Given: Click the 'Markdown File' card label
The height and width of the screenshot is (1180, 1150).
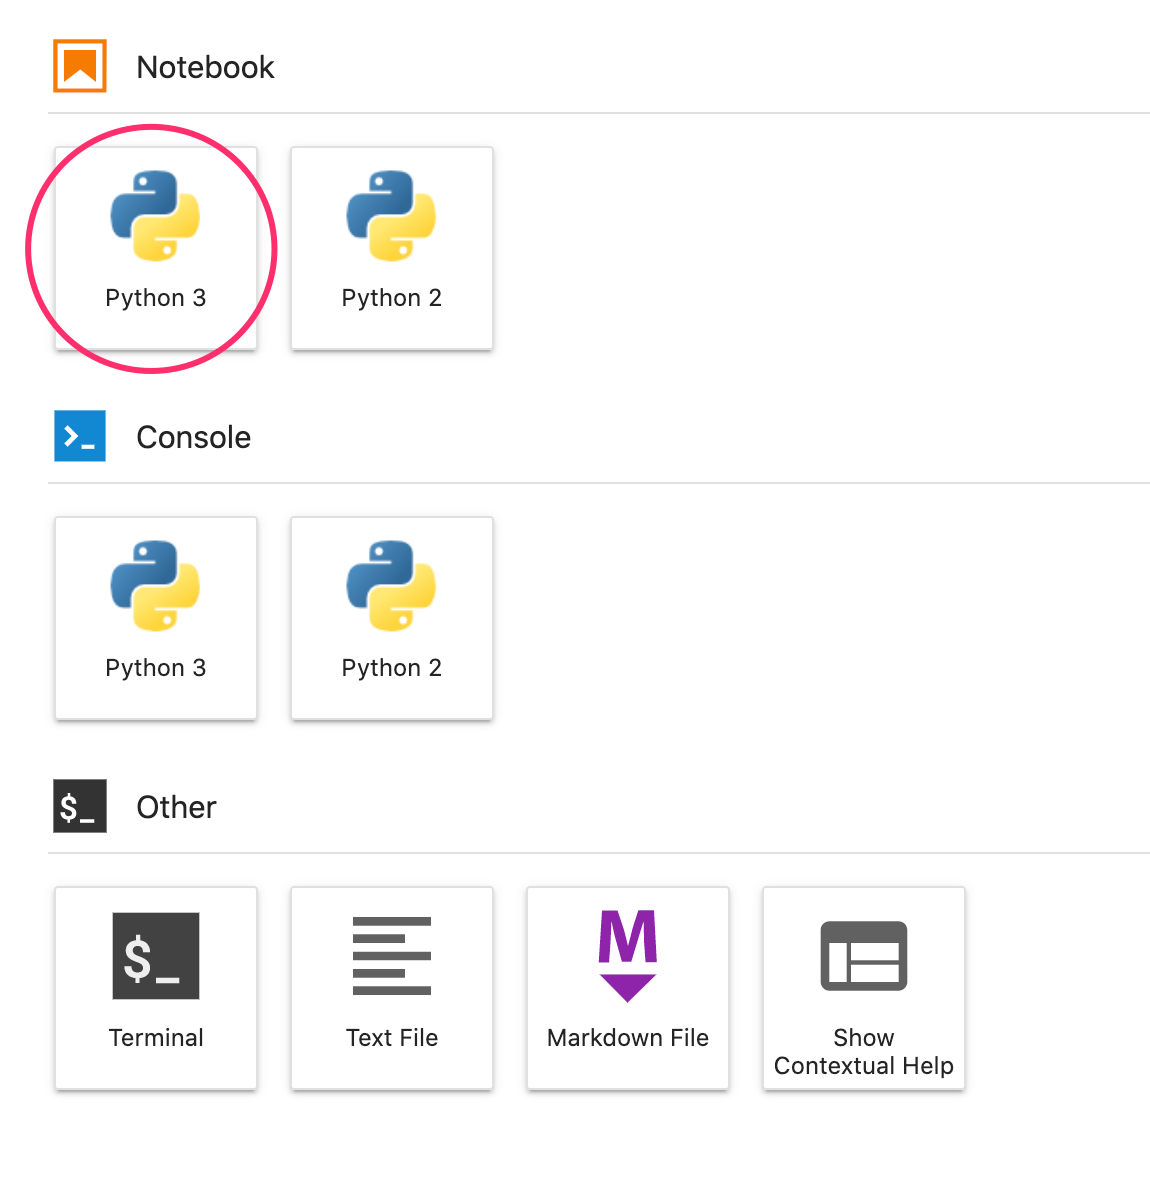Looking at the screenshot, I should [627, 1038].
